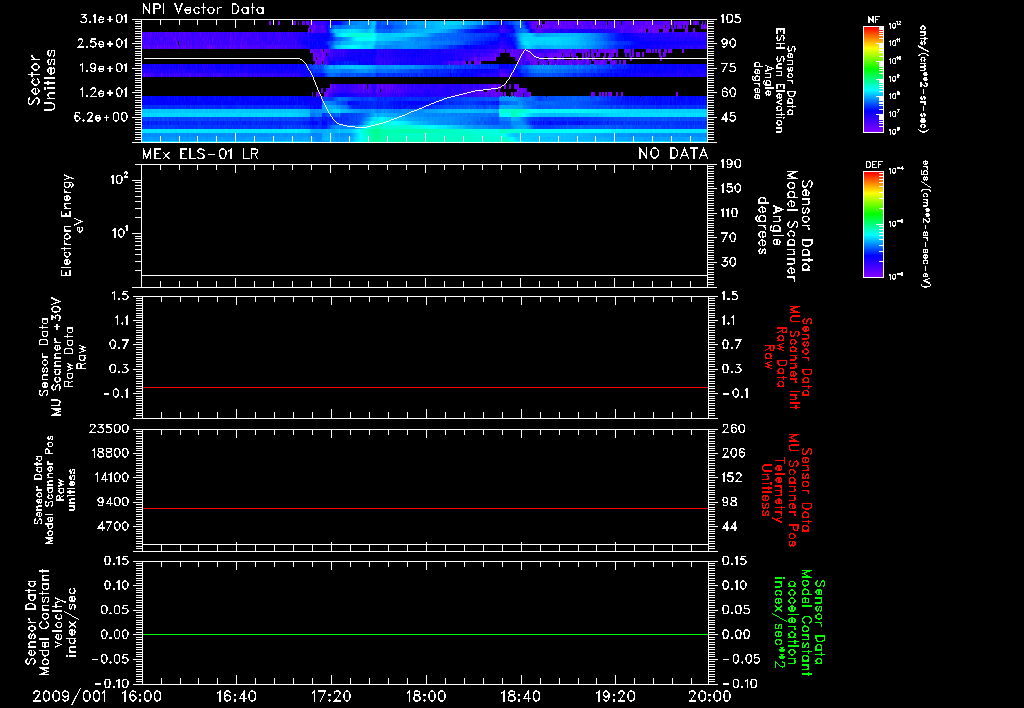Viewport: 1024px width, 708px height.
Task: Click the "Electron Energy eV" axis title
Action: (72, 225)
